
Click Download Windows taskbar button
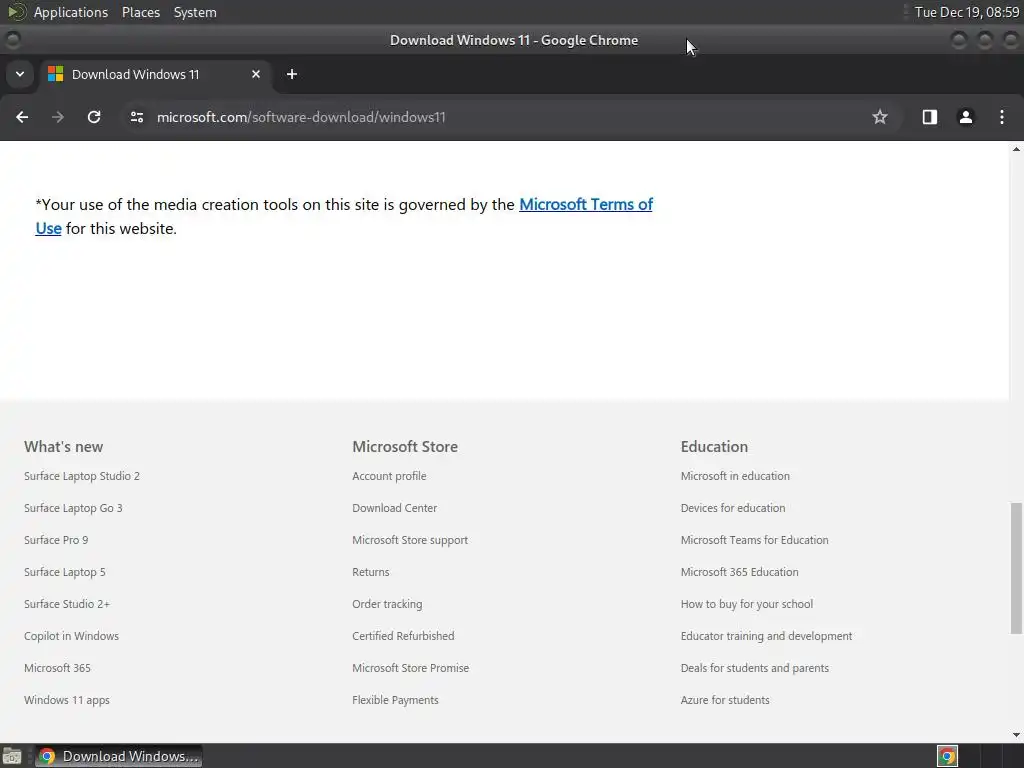(118, 756)
